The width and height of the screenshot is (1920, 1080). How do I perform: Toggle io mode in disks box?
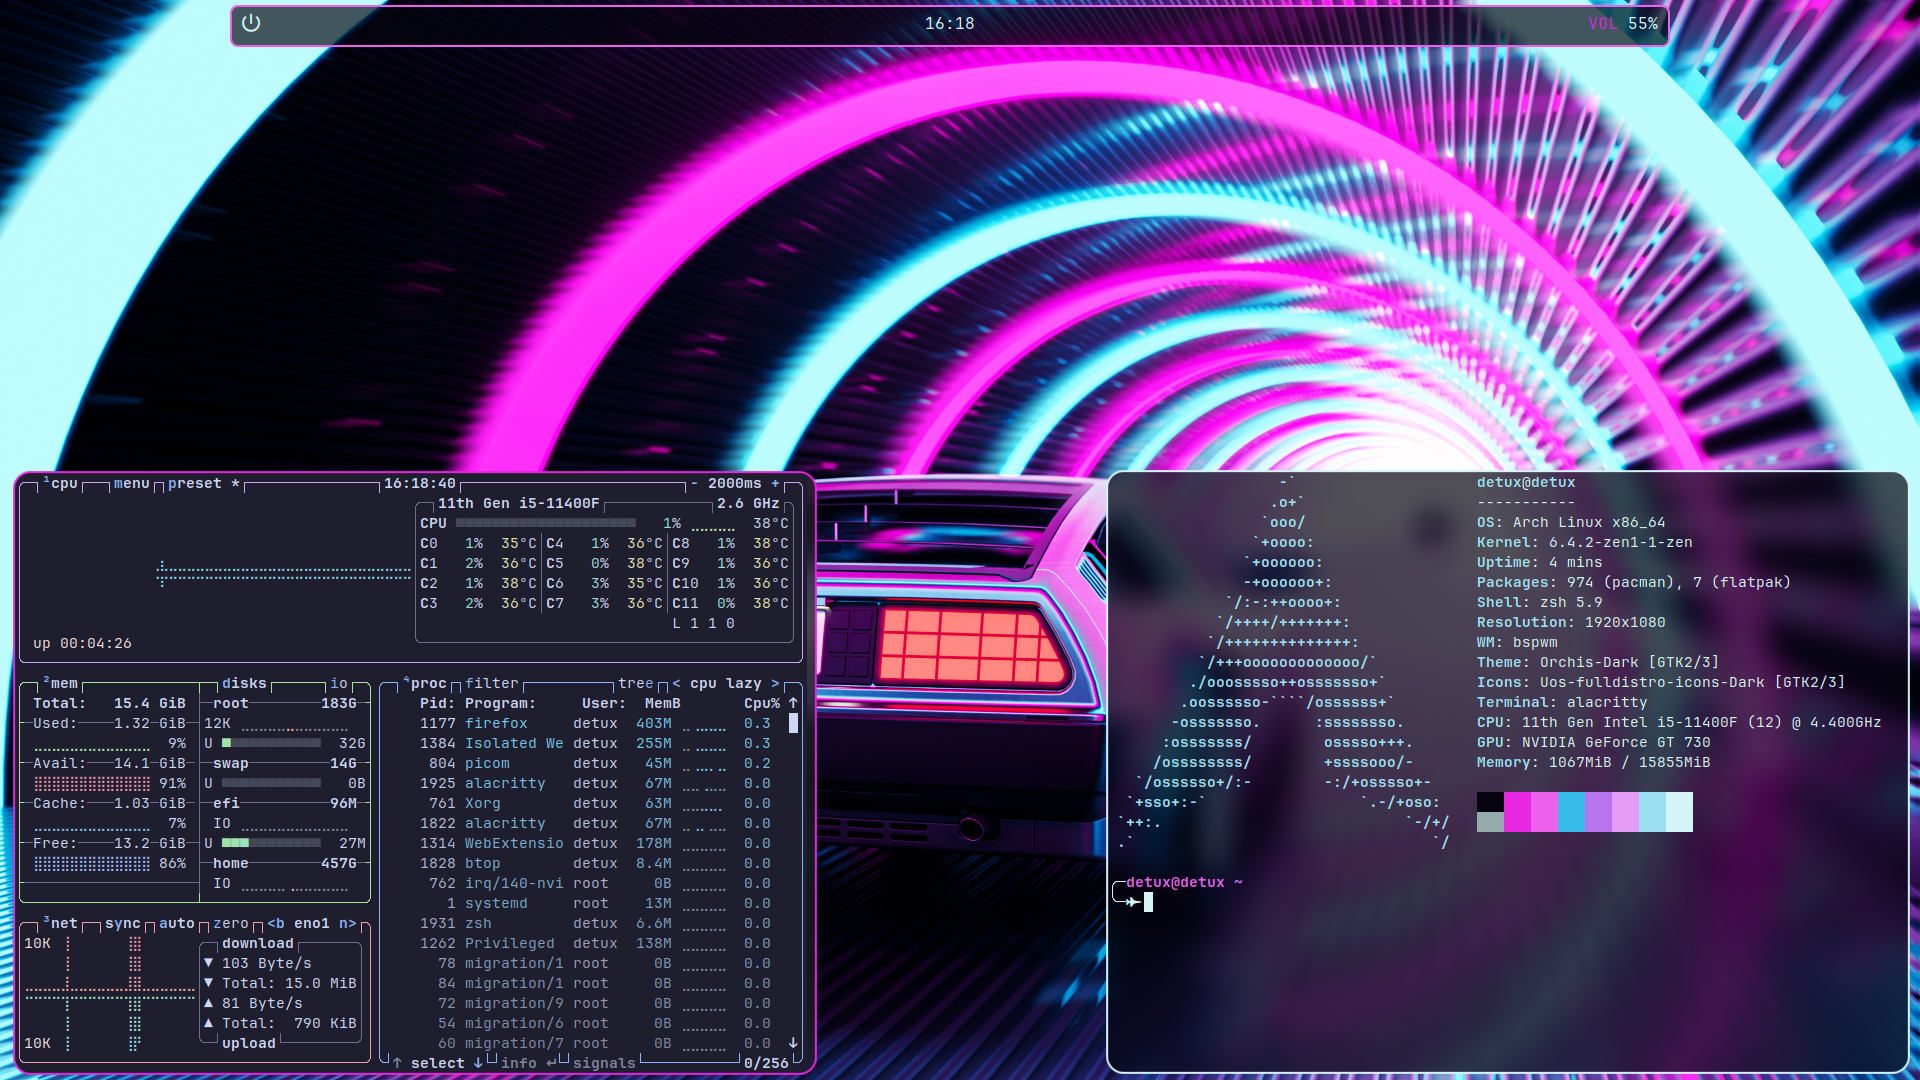339,684
